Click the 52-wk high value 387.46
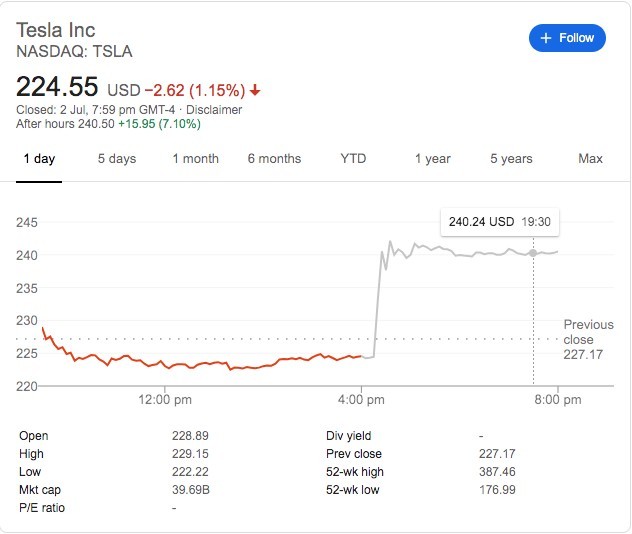 point(499,472)
